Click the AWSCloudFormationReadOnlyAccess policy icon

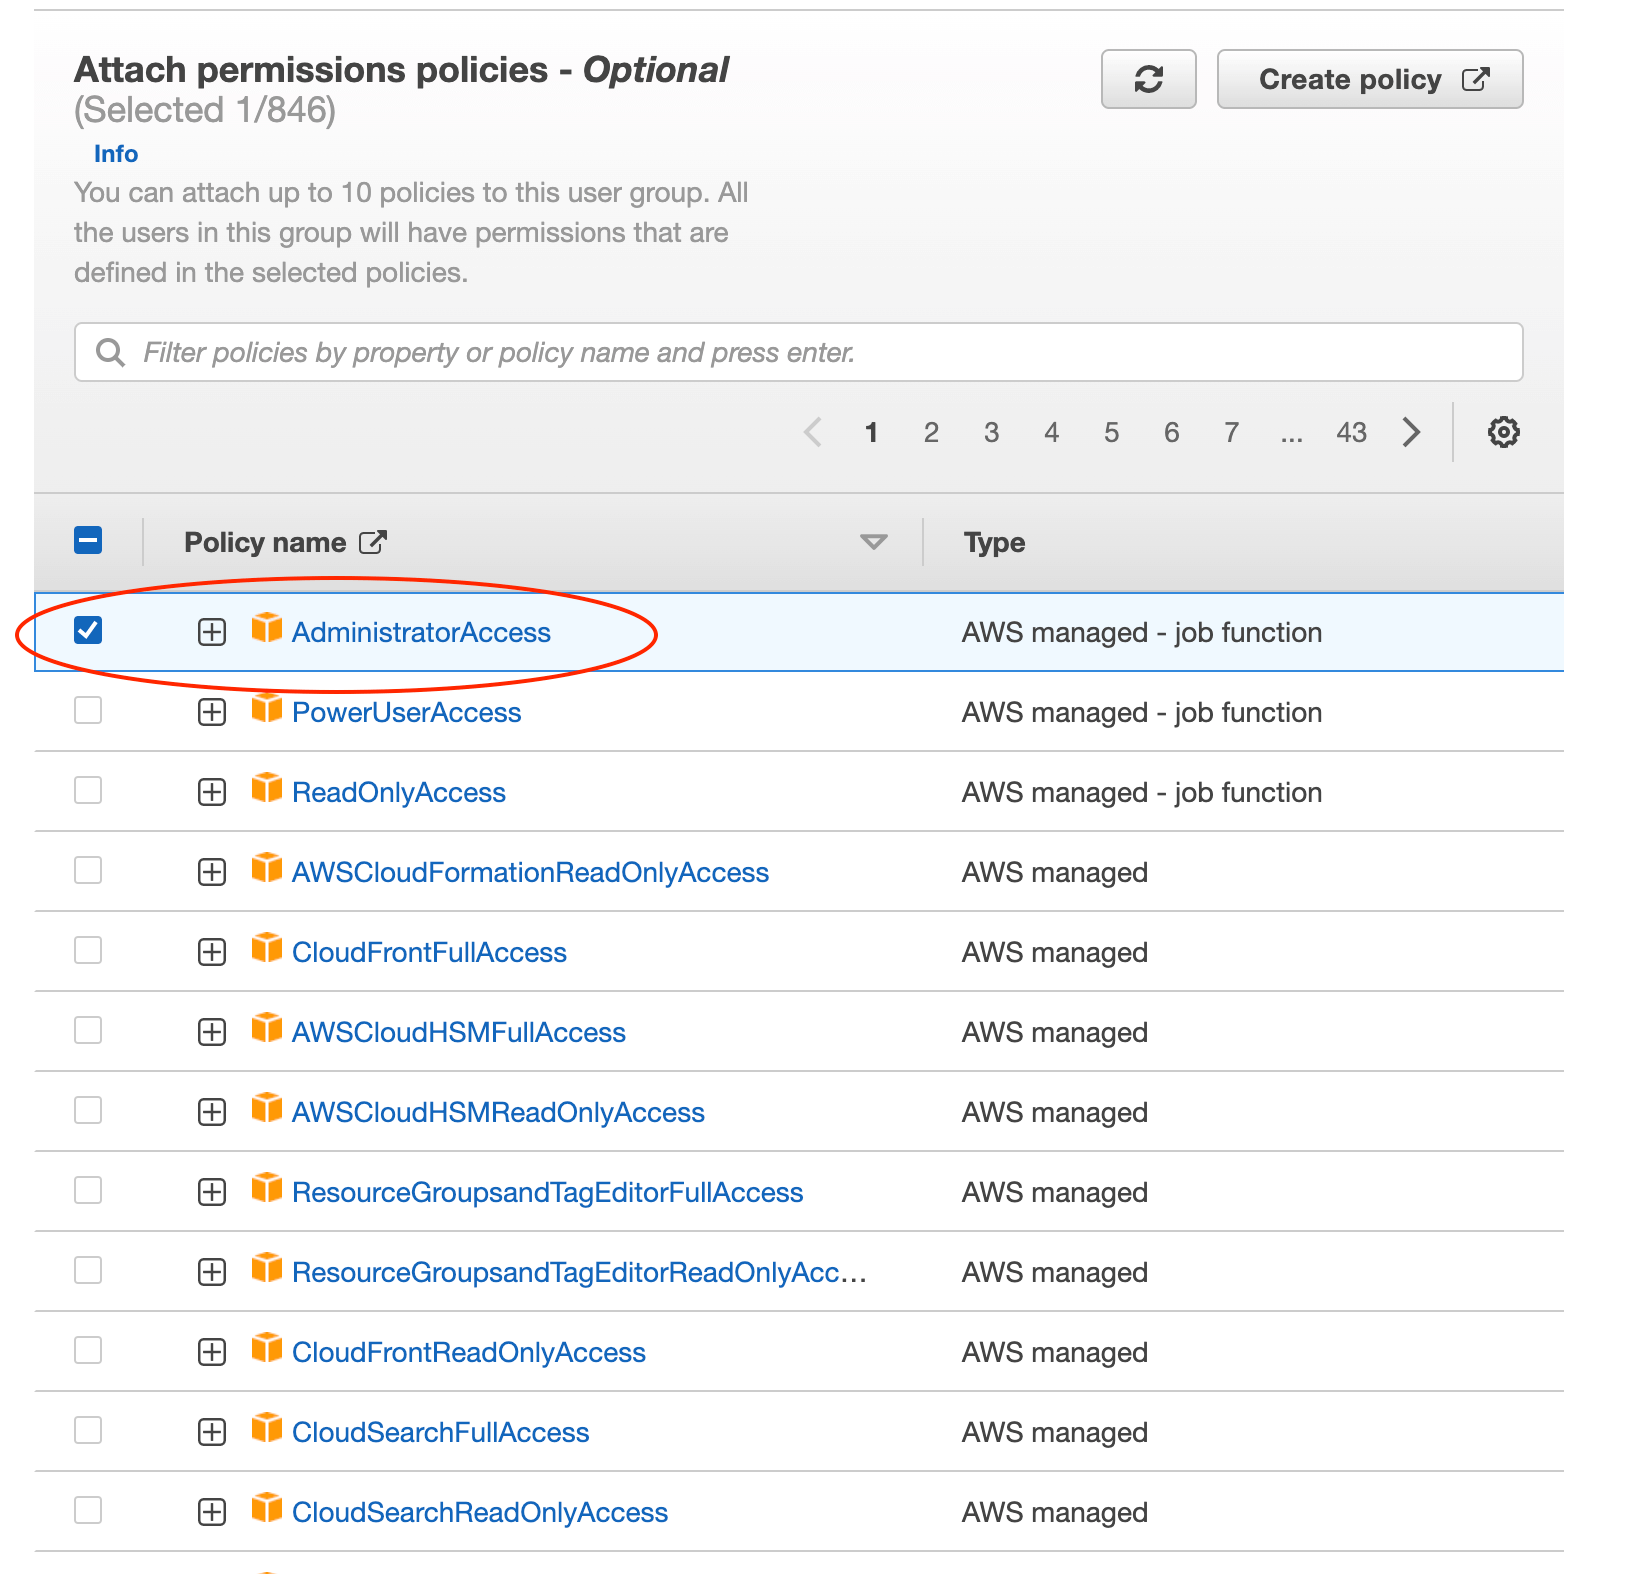point(266,868)
